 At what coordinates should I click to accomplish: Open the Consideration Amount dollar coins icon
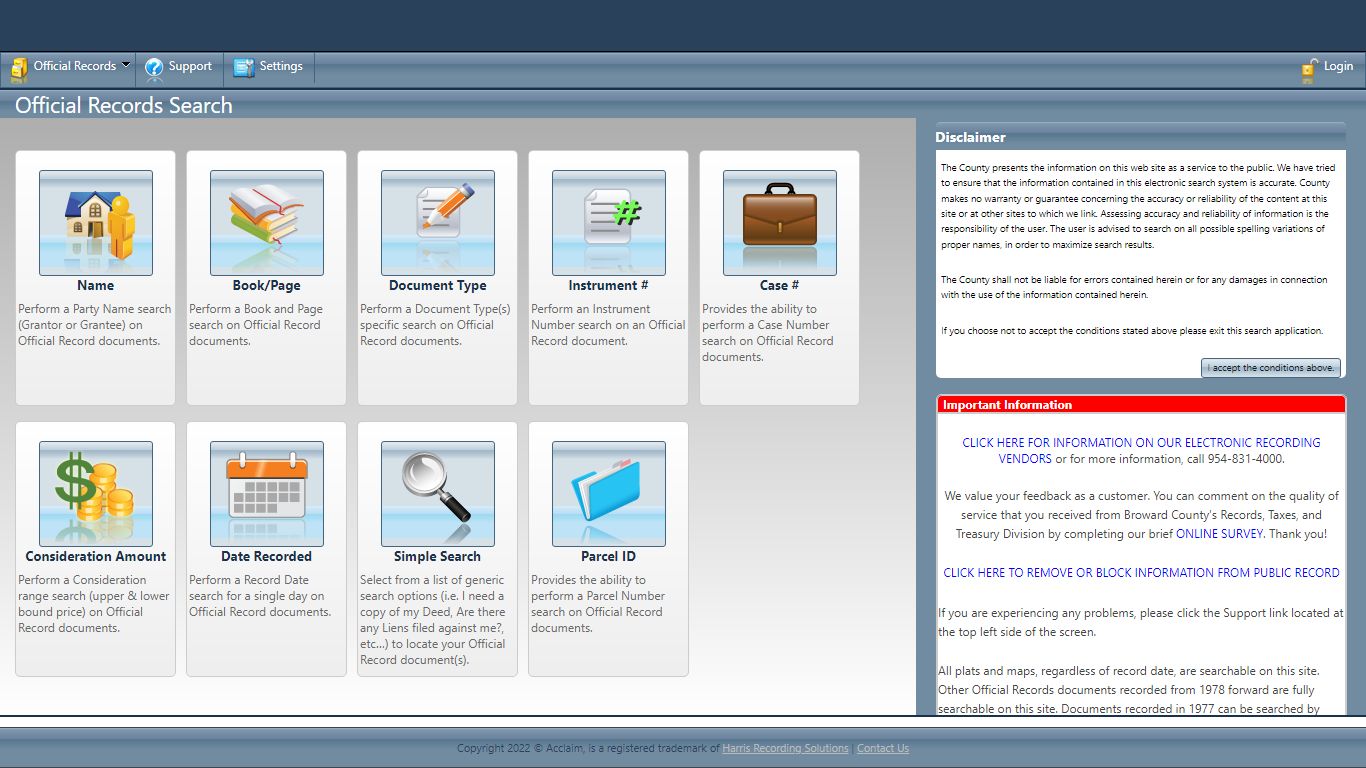pyautogui.click(x=96, y=494)
